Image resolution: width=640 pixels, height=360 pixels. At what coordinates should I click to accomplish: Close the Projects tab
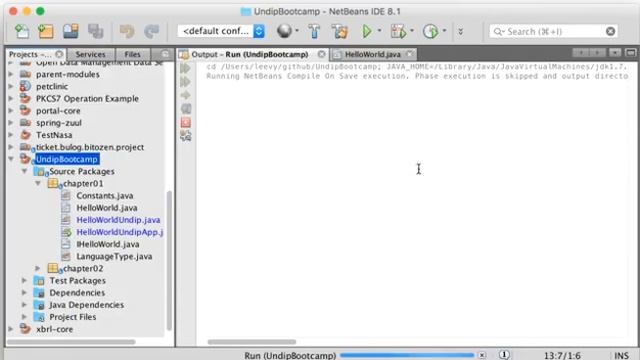click(x=59, y=54)
